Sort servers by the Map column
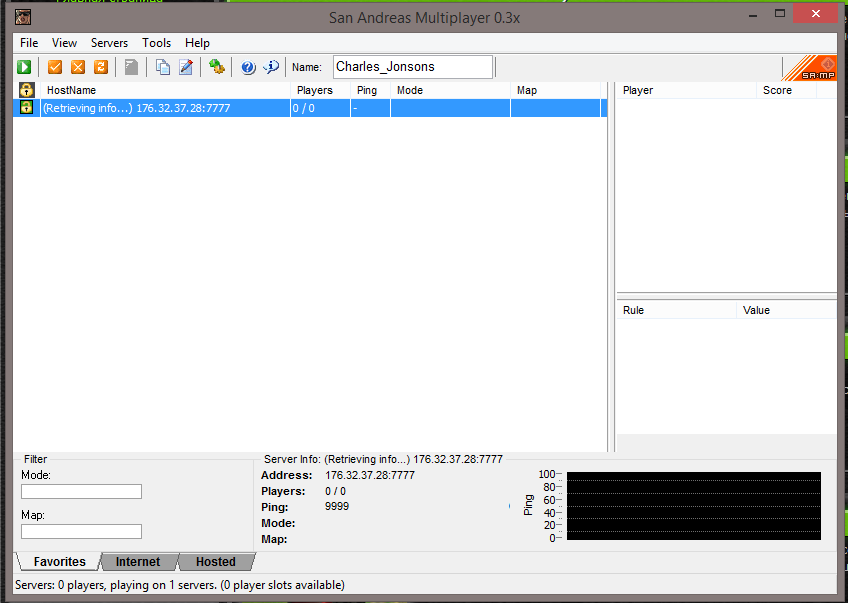The height and width of the screenshot is (603, 848). [555, 90]
